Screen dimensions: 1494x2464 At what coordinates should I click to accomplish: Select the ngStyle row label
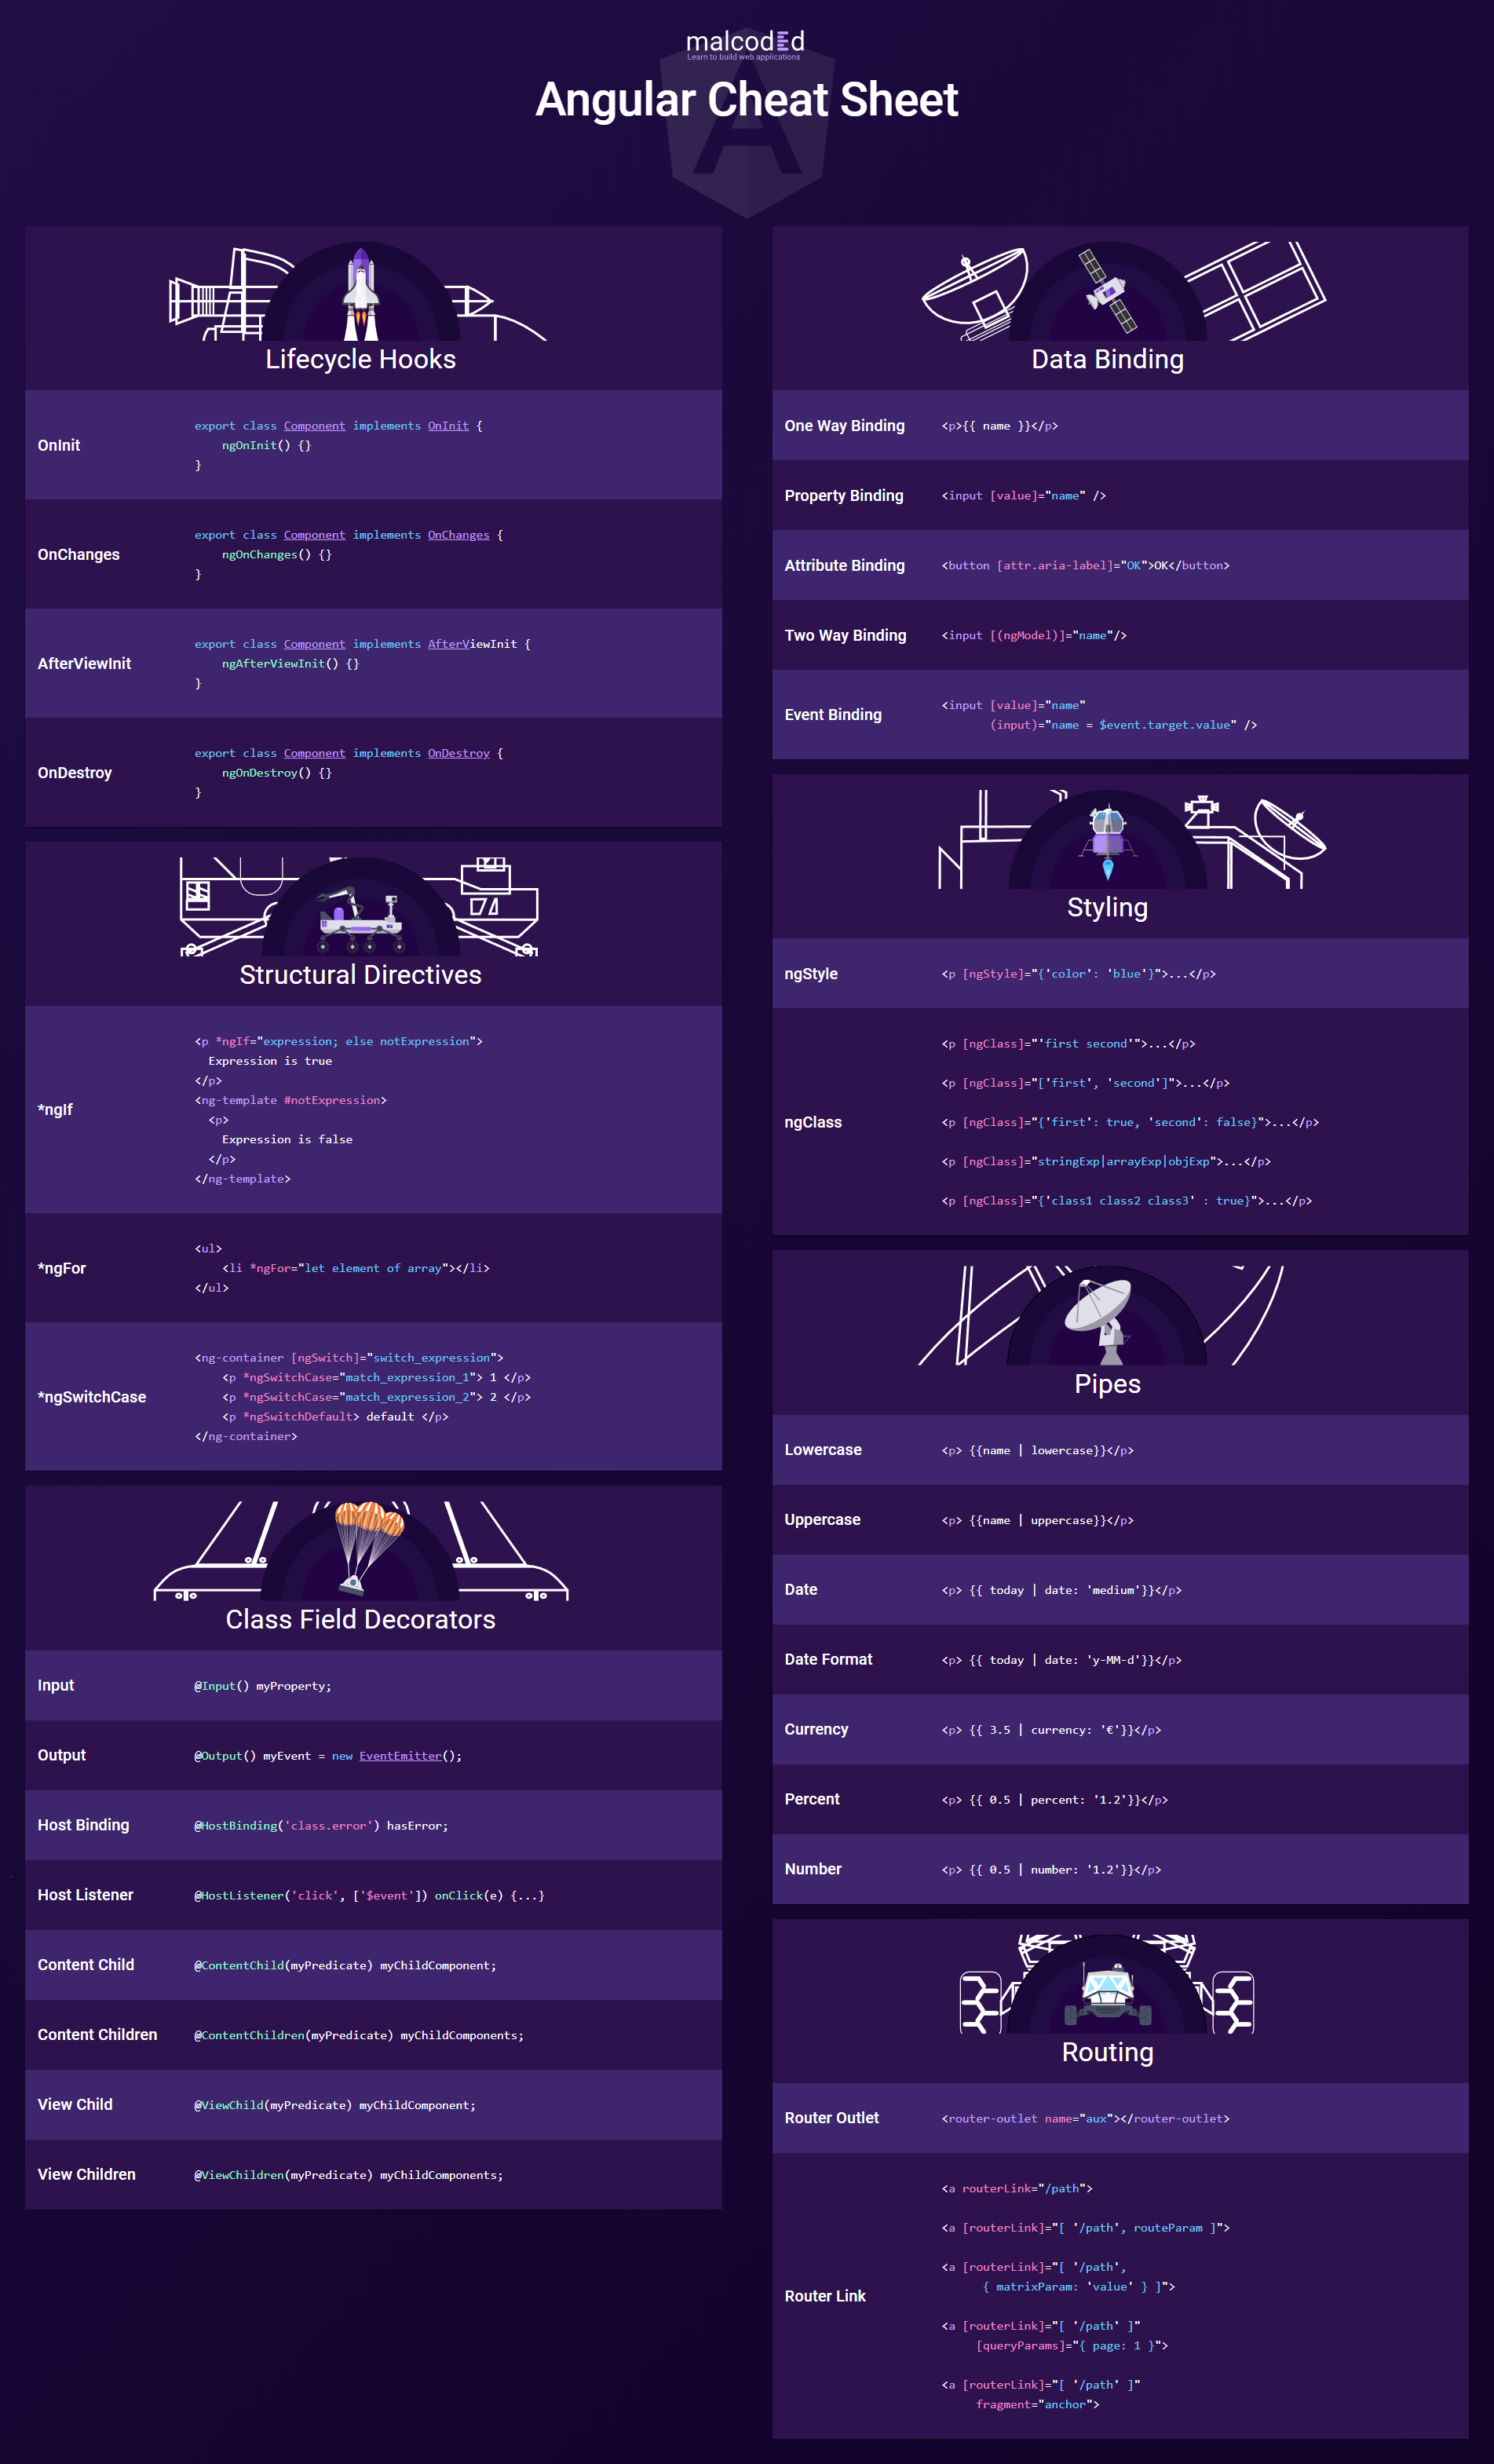811,974
